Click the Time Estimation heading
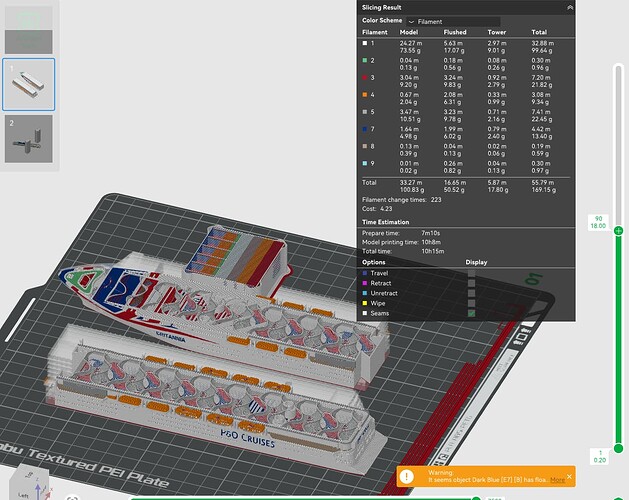Image resolution: width=629 pixels, height=500 pixels. 386,222
